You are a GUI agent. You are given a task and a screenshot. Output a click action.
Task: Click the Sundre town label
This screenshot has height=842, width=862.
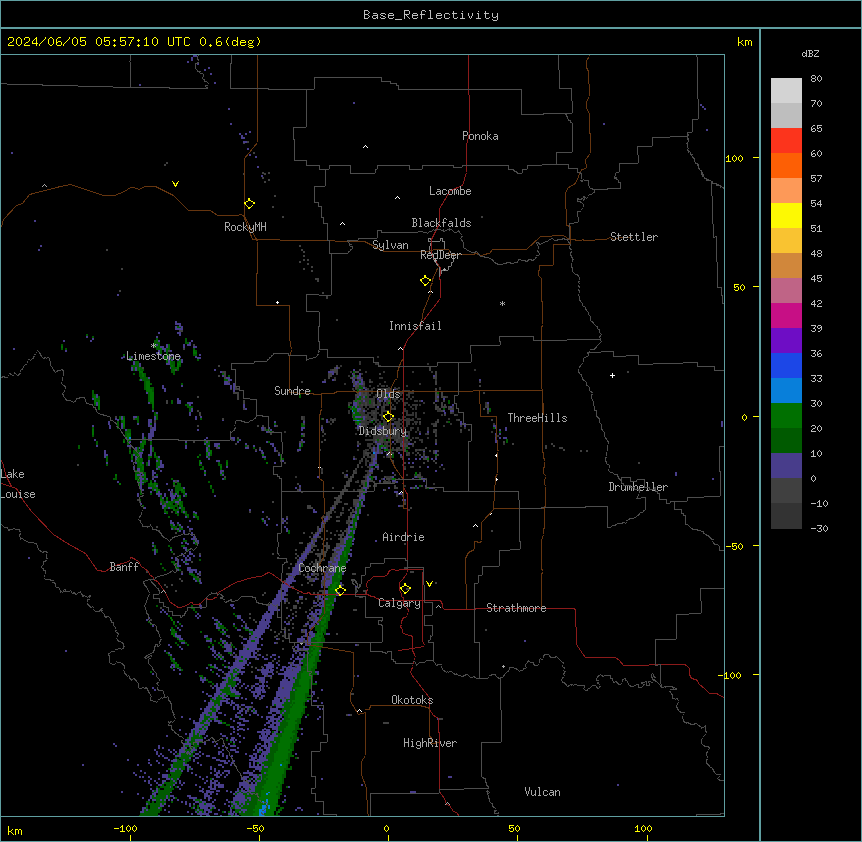292,391
